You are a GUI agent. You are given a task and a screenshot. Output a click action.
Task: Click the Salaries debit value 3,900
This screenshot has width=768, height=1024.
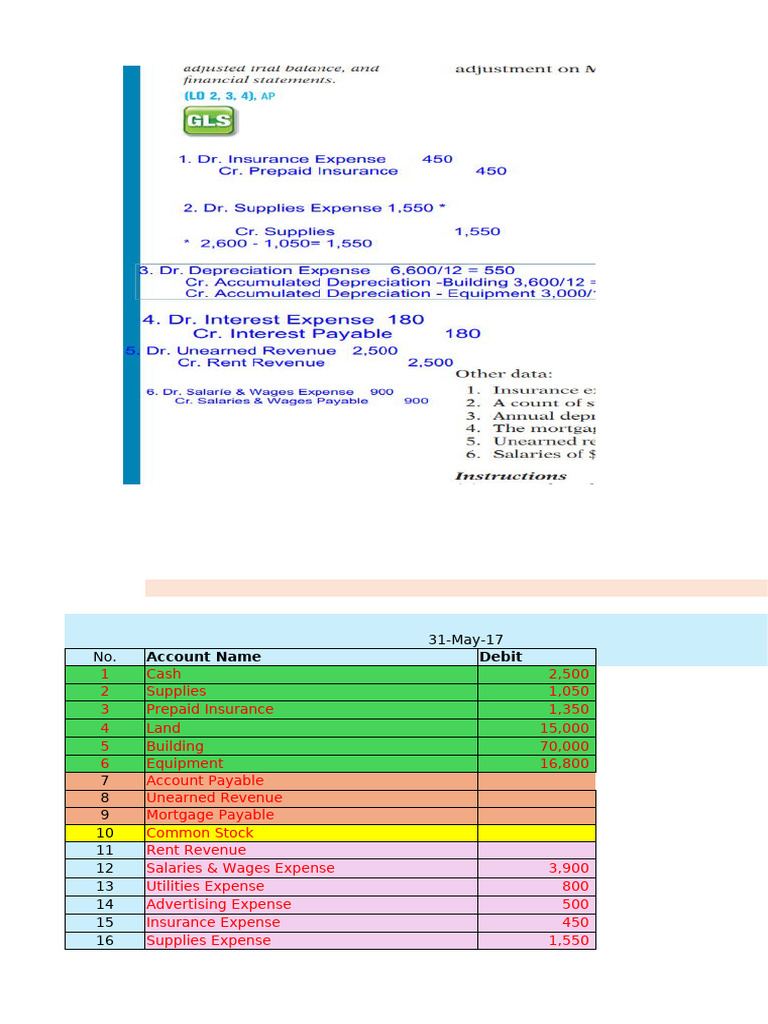[537, 869]
